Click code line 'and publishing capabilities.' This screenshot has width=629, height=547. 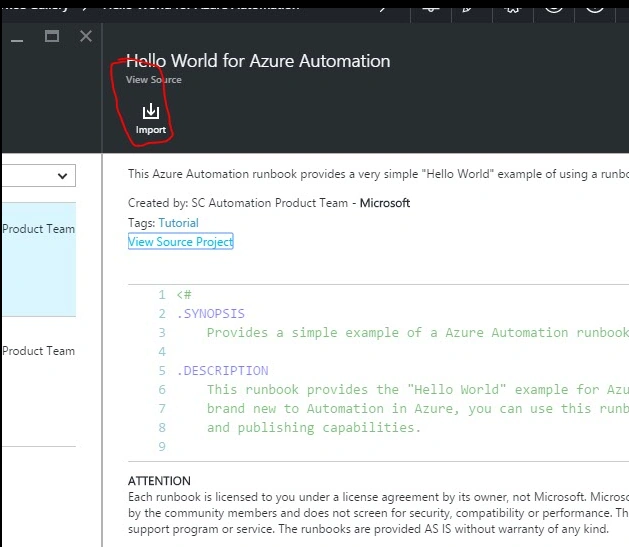314,427
